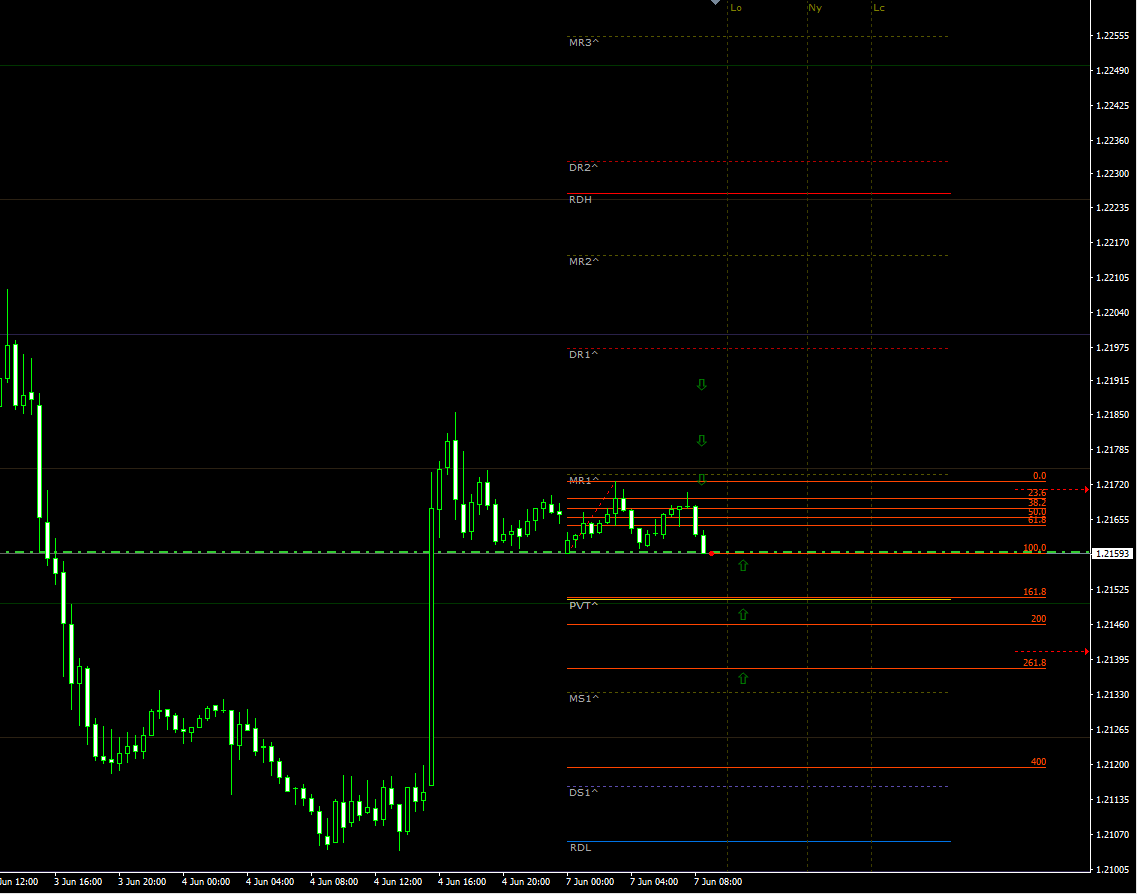Viewport: 1137px width, 895px height.
Task: Click 1.22040 on the price scale
Action: pos(1112,313)
